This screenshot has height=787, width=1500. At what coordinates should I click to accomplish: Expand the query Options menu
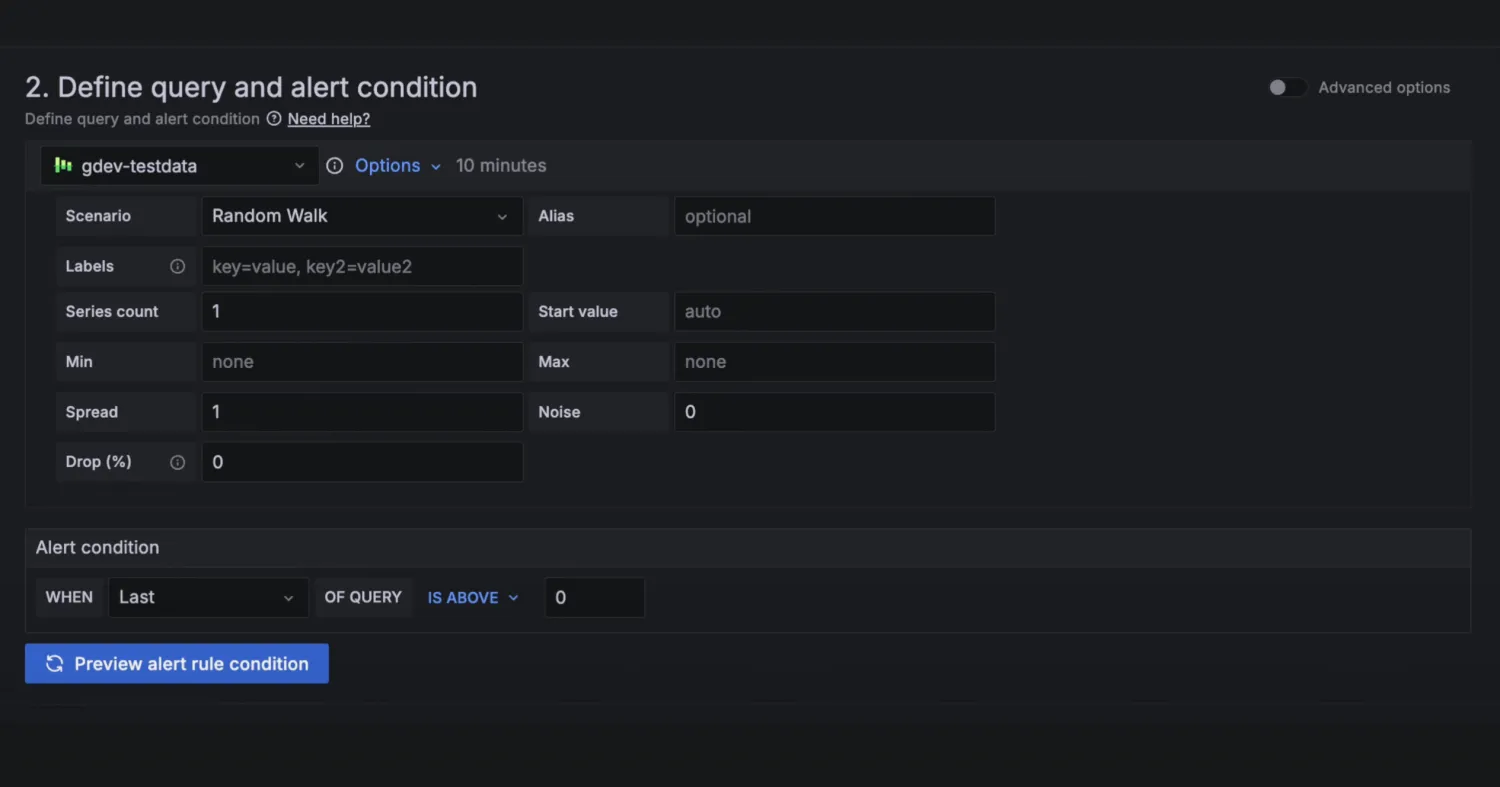398,166
